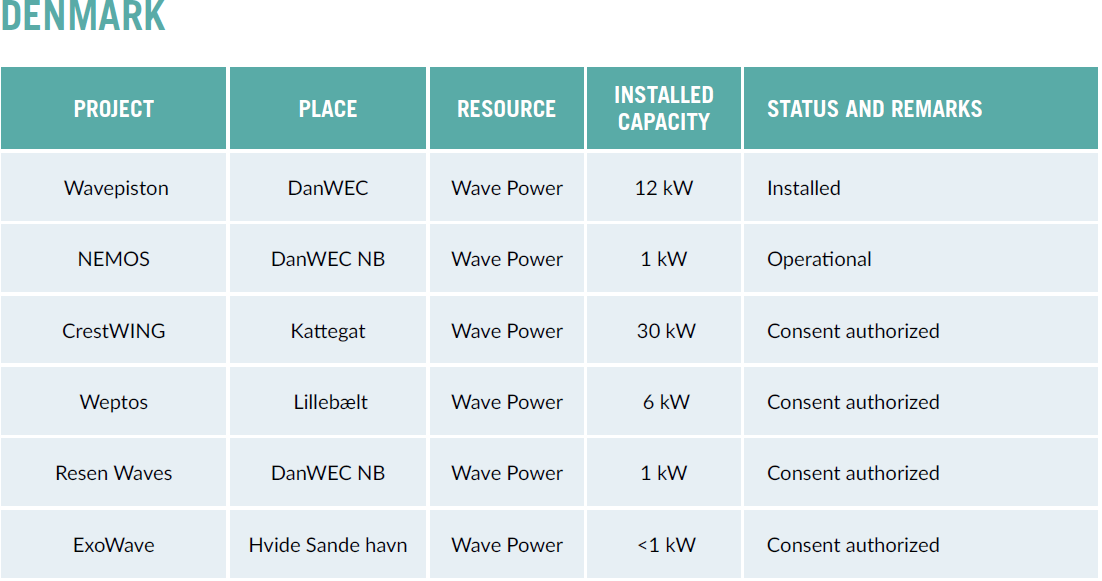The width and height of the screenshot is (1102, 581).
Task: Click Wave Power in the Weptos row
Action: (x=507, y=402)
